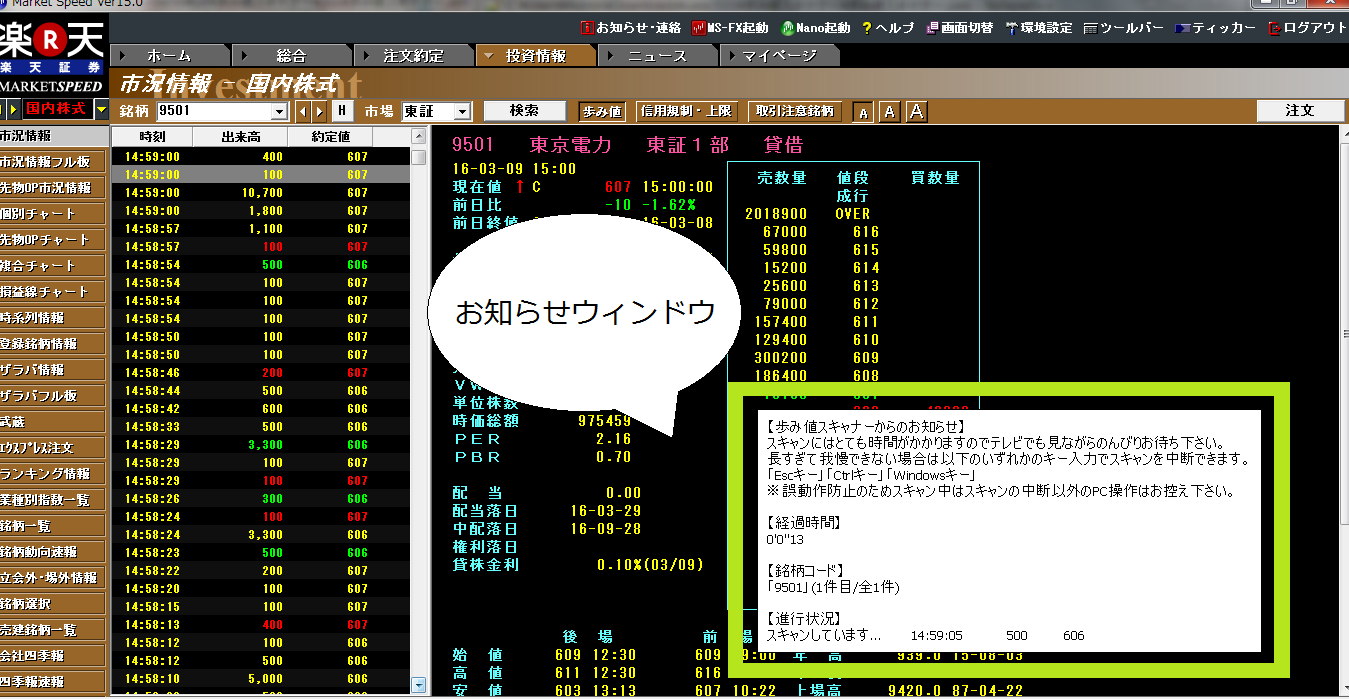Open ザラバ情報 from sidebar
This screenshot has height=699, width=1349.
(53, 370)
